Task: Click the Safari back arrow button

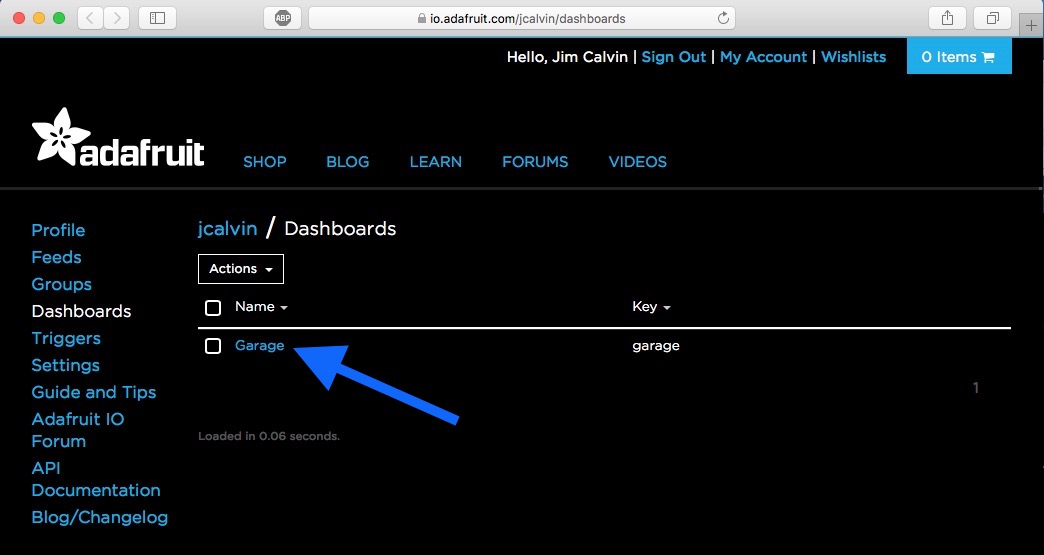Action: point(90,18)
